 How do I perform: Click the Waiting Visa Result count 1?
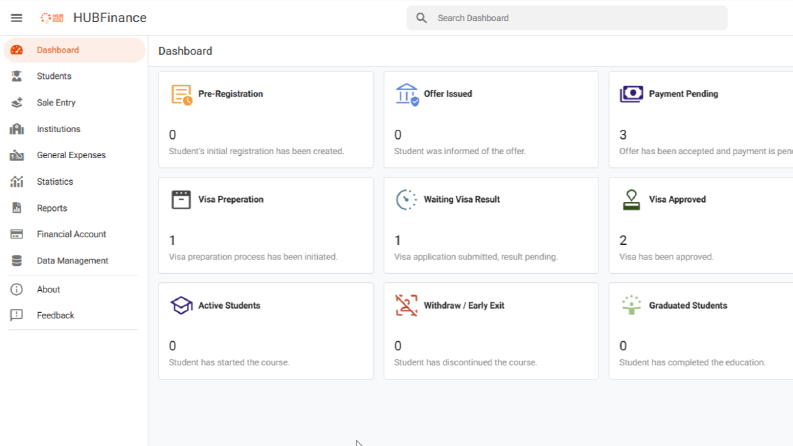pyautogui.click(x=398, y=241)
